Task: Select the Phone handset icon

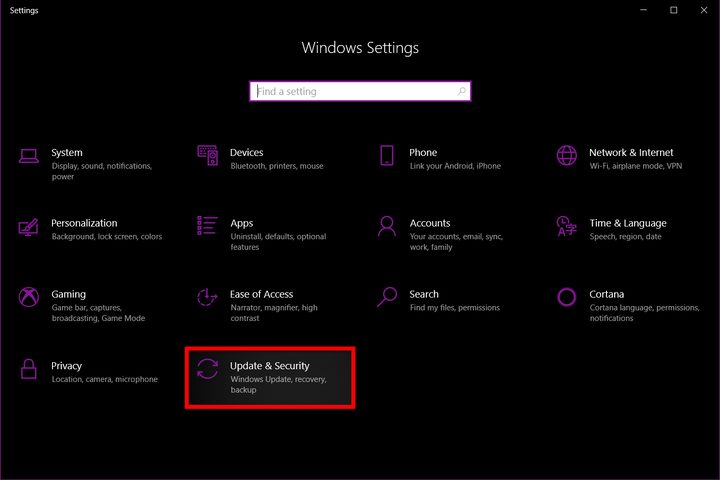Action: 387,155
